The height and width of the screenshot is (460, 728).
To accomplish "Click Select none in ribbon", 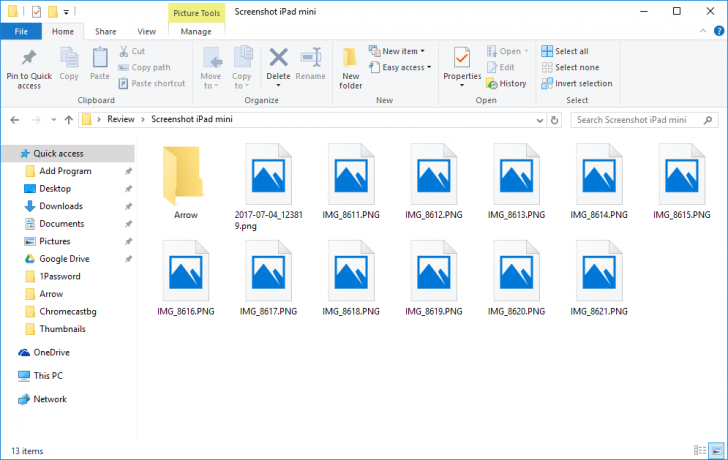I will (570, 67).
